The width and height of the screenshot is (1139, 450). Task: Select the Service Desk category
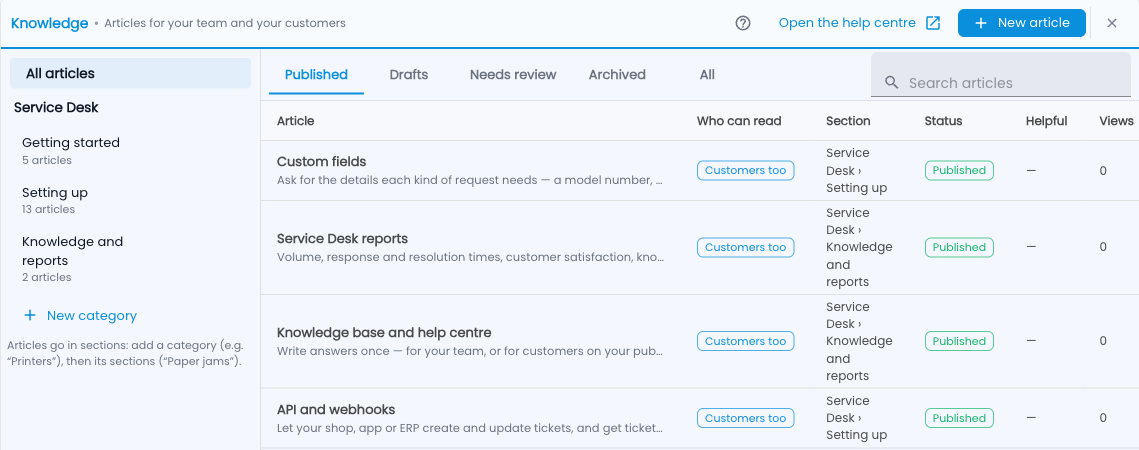coord(57,108)
